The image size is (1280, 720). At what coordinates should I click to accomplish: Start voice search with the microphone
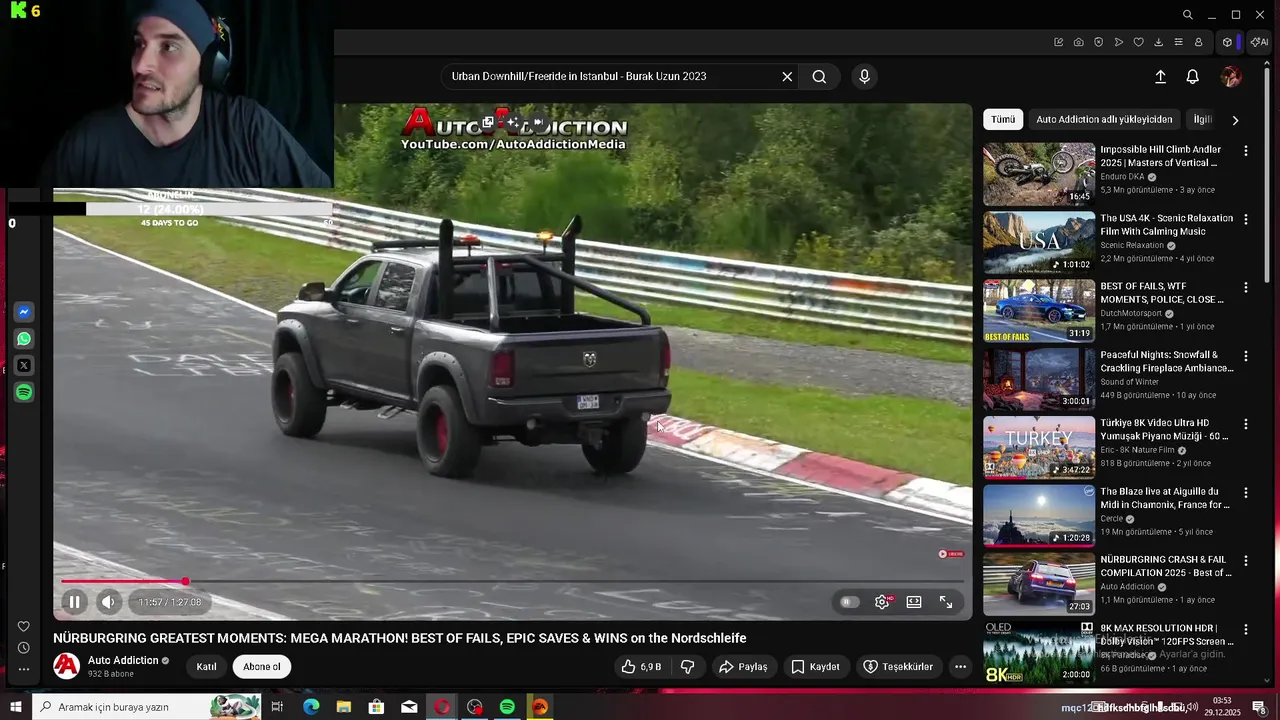pos(865,76)
